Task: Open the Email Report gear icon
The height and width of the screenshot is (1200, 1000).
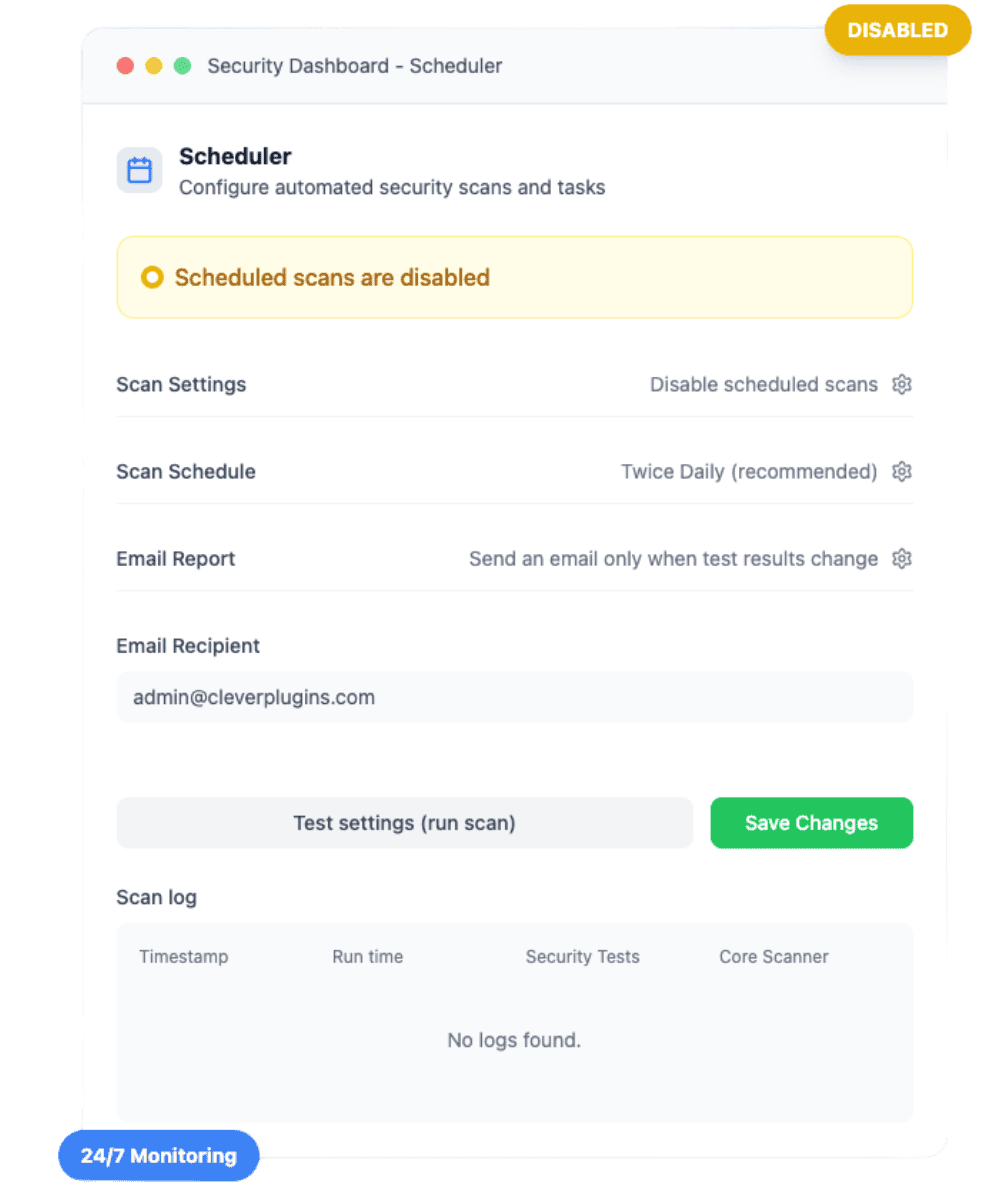Action: [902, 559]
